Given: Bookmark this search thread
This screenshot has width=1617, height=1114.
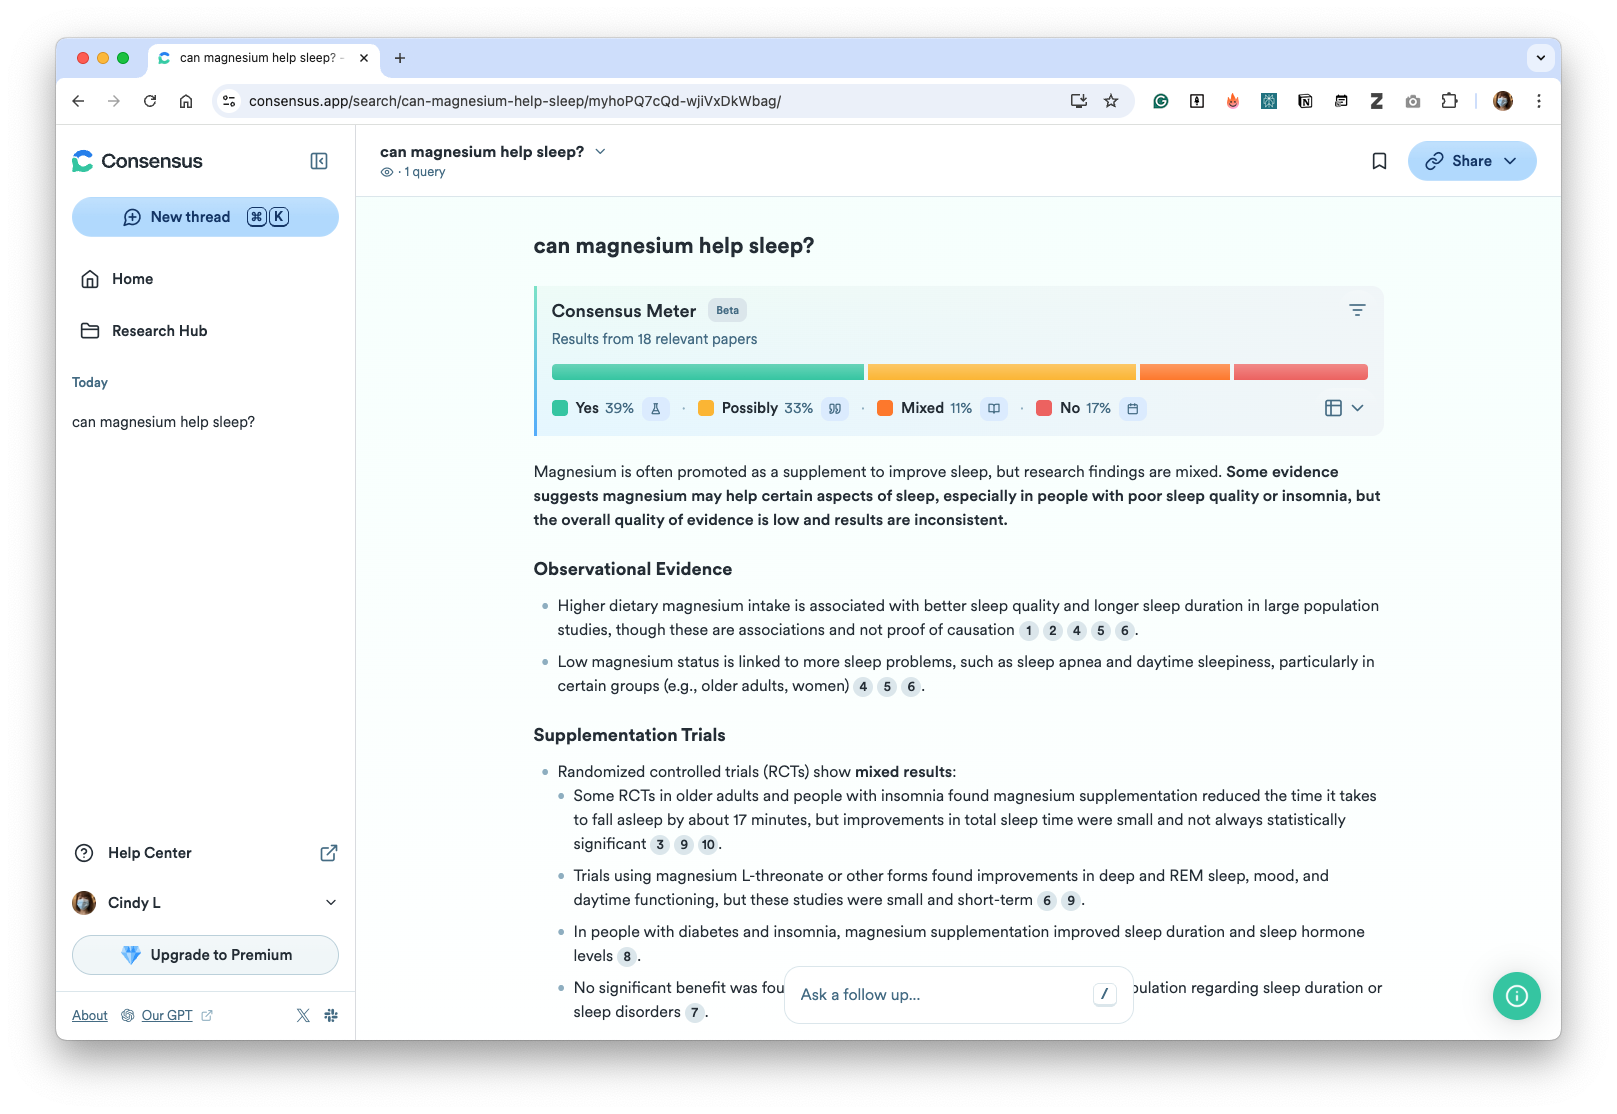Looking at the screenshot, I should tap(1379, 161).
